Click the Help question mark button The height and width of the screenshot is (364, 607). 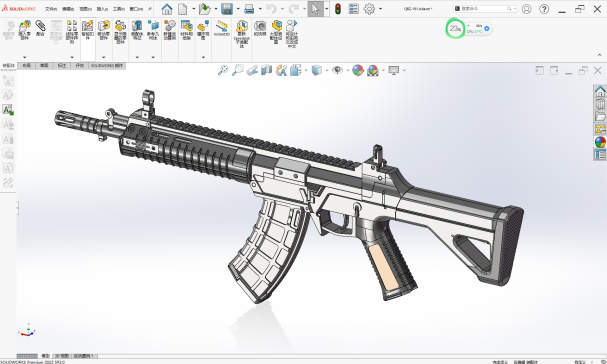coord(544,9)
